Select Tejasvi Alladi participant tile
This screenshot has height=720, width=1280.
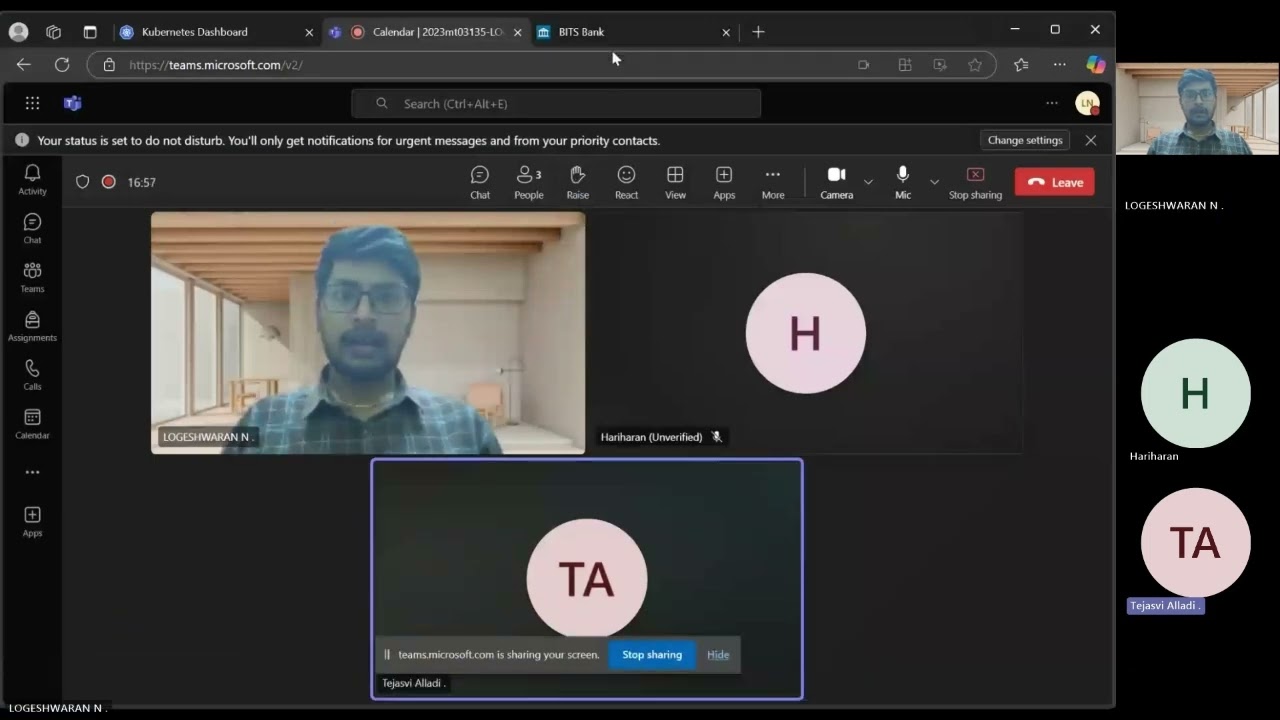click(x=587, y=579)
